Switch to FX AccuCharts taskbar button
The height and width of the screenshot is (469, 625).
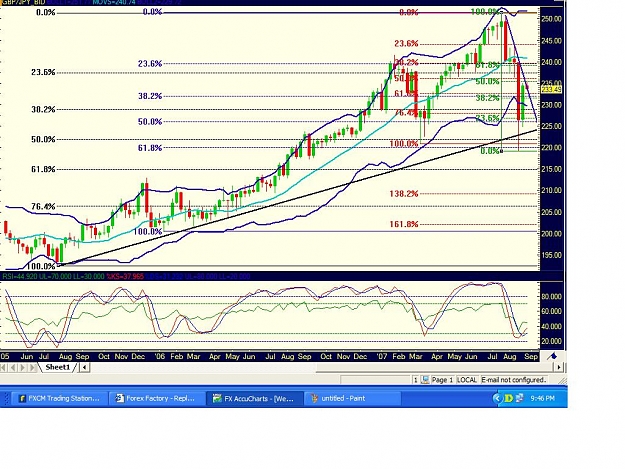tap(255, 398)
